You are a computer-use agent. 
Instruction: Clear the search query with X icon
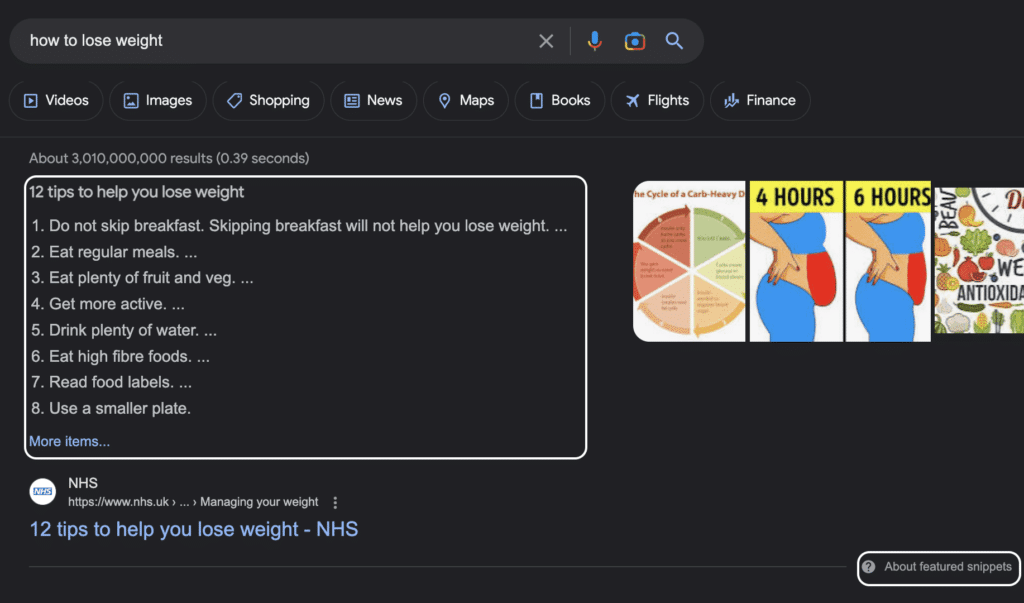pos(546,41)
